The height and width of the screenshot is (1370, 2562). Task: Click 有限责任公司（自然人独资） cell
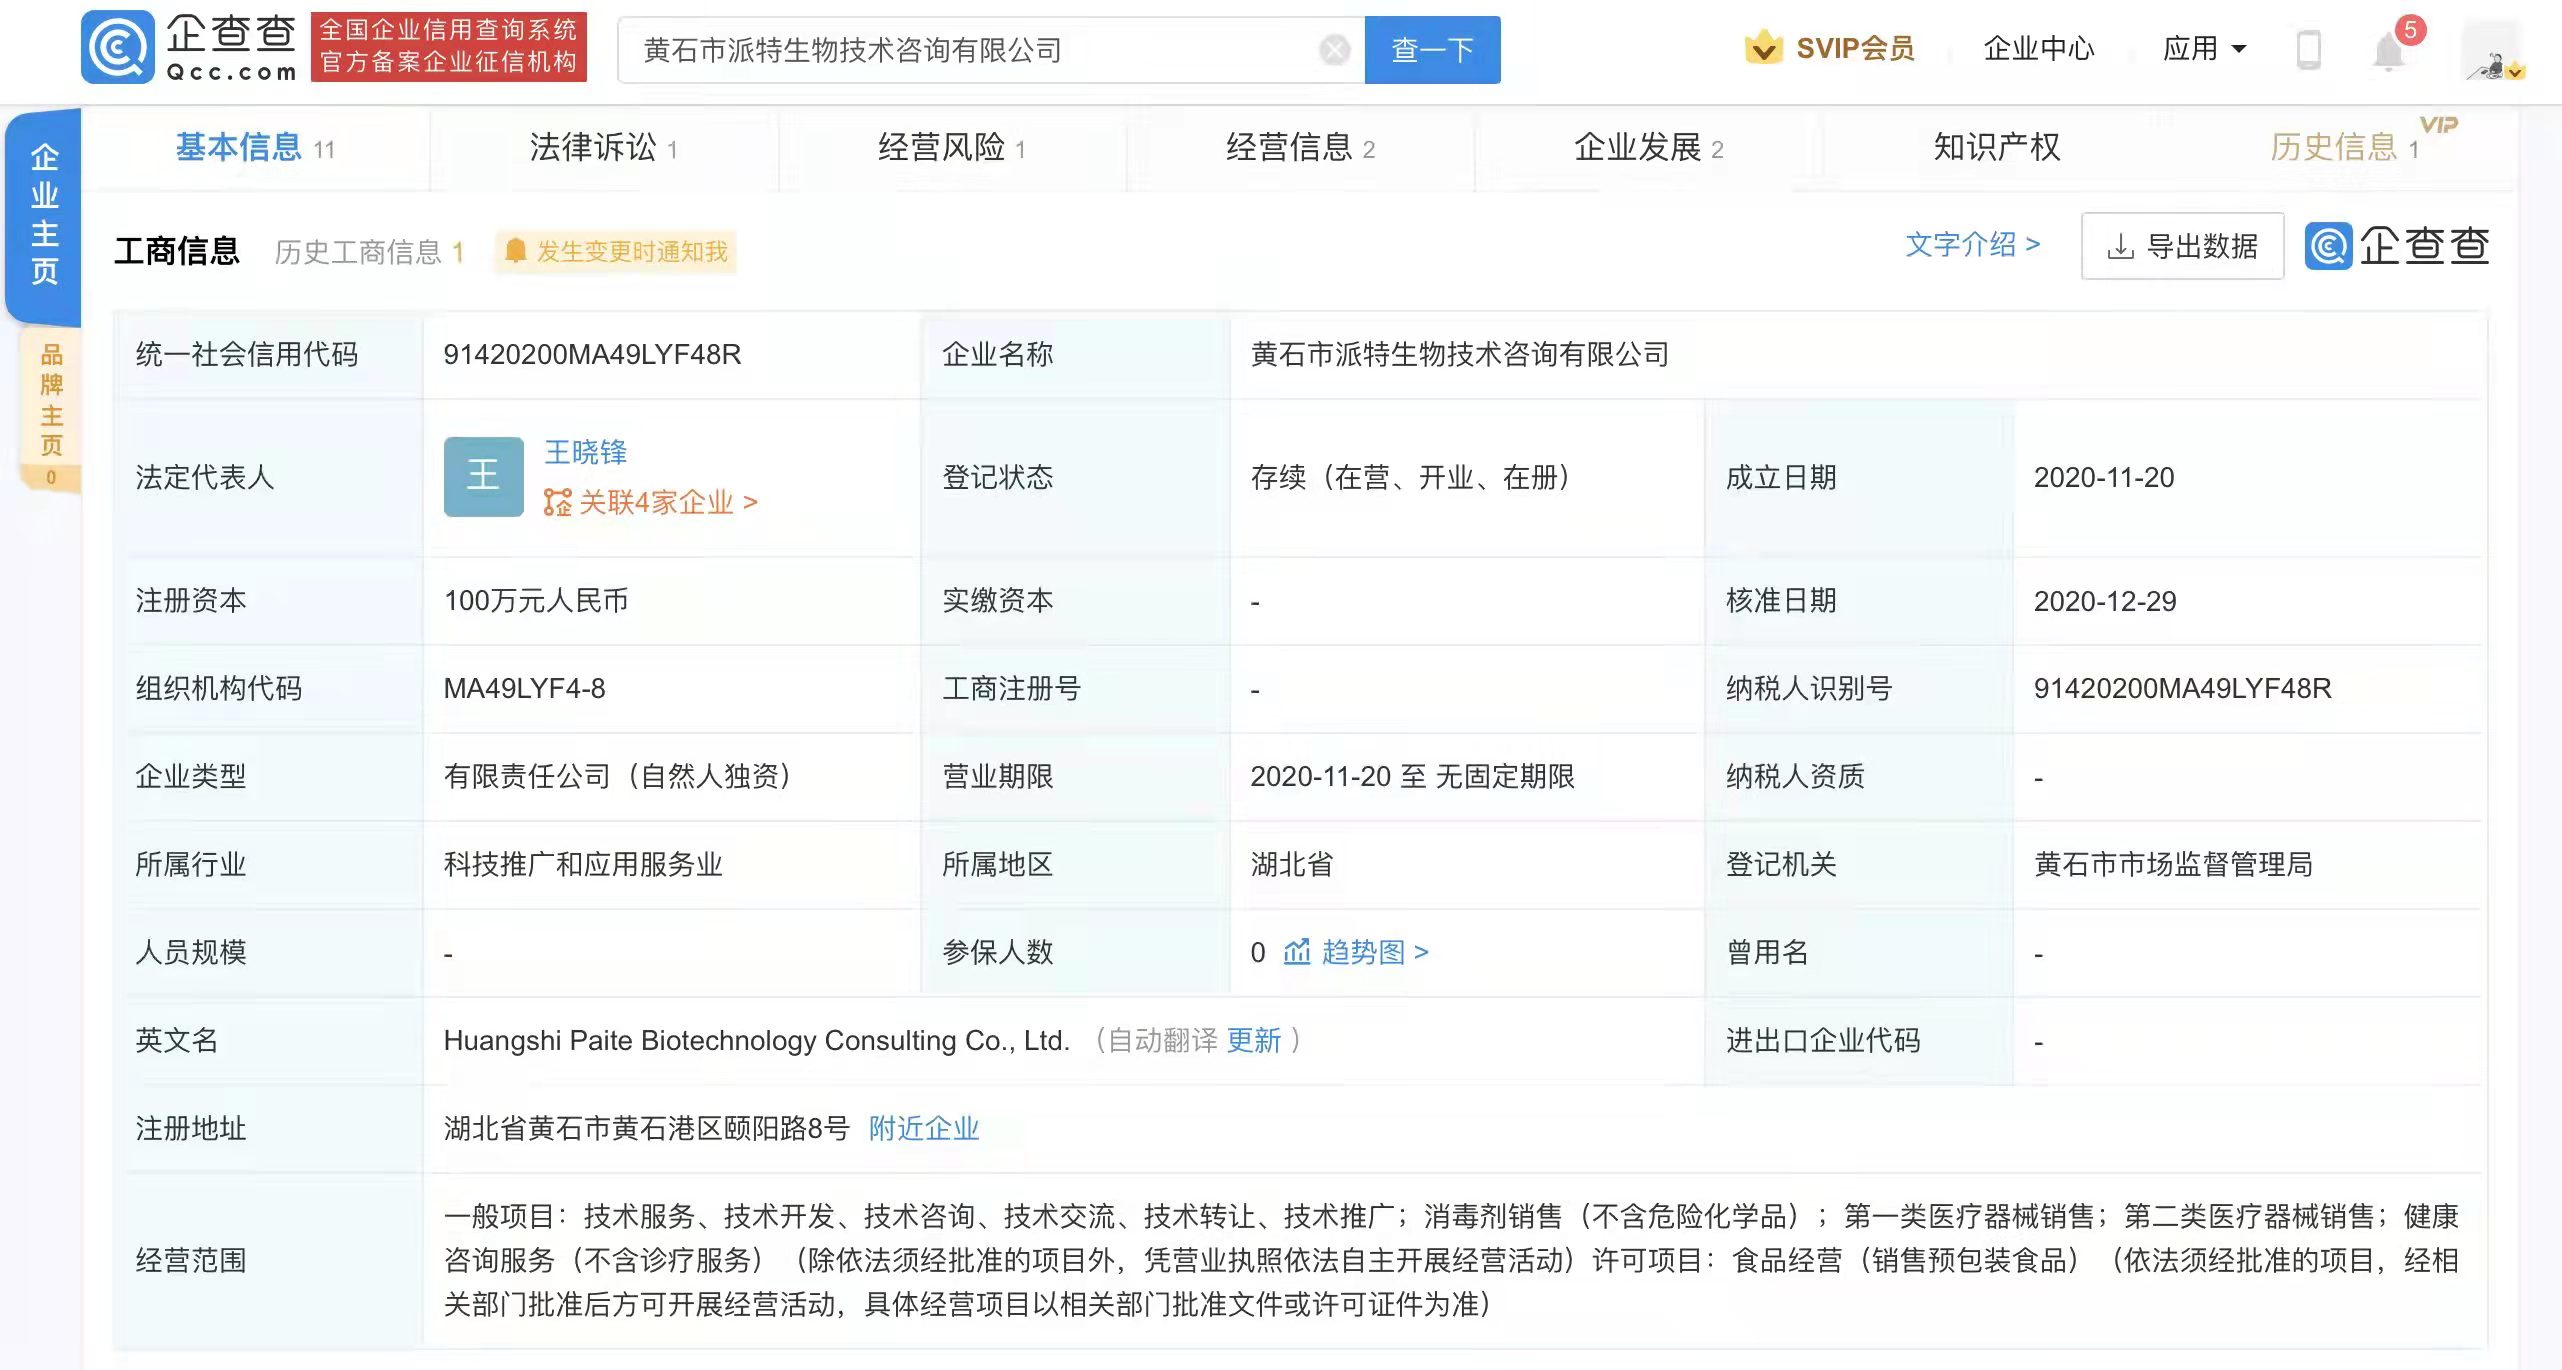click(x=617, y=776)
